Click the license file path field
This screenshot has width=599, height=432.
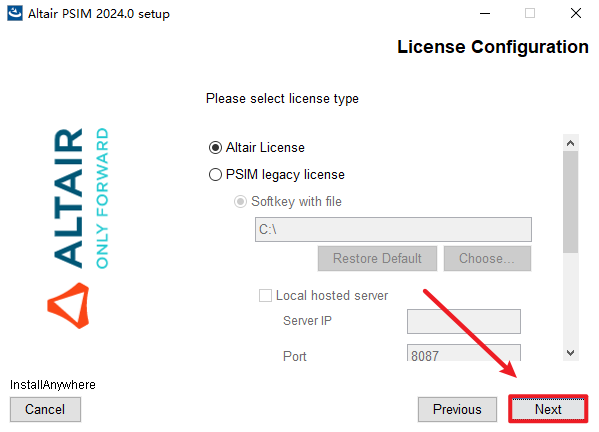point(393,230)
